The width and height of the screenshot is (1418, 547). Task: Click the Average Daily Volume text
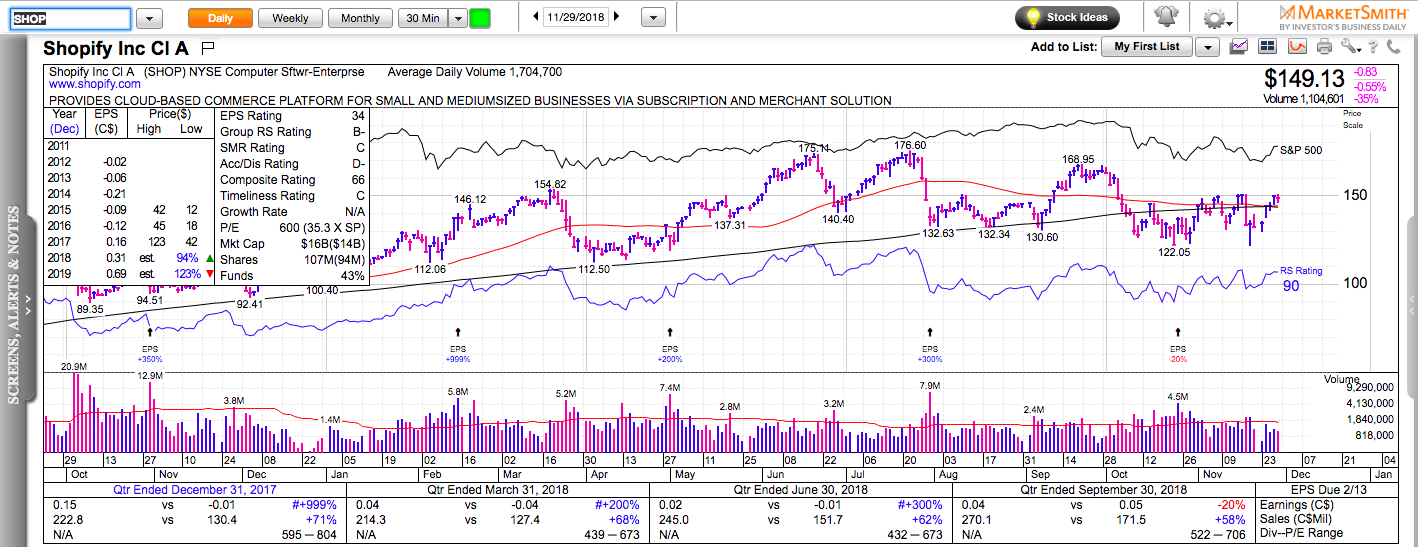474,72
